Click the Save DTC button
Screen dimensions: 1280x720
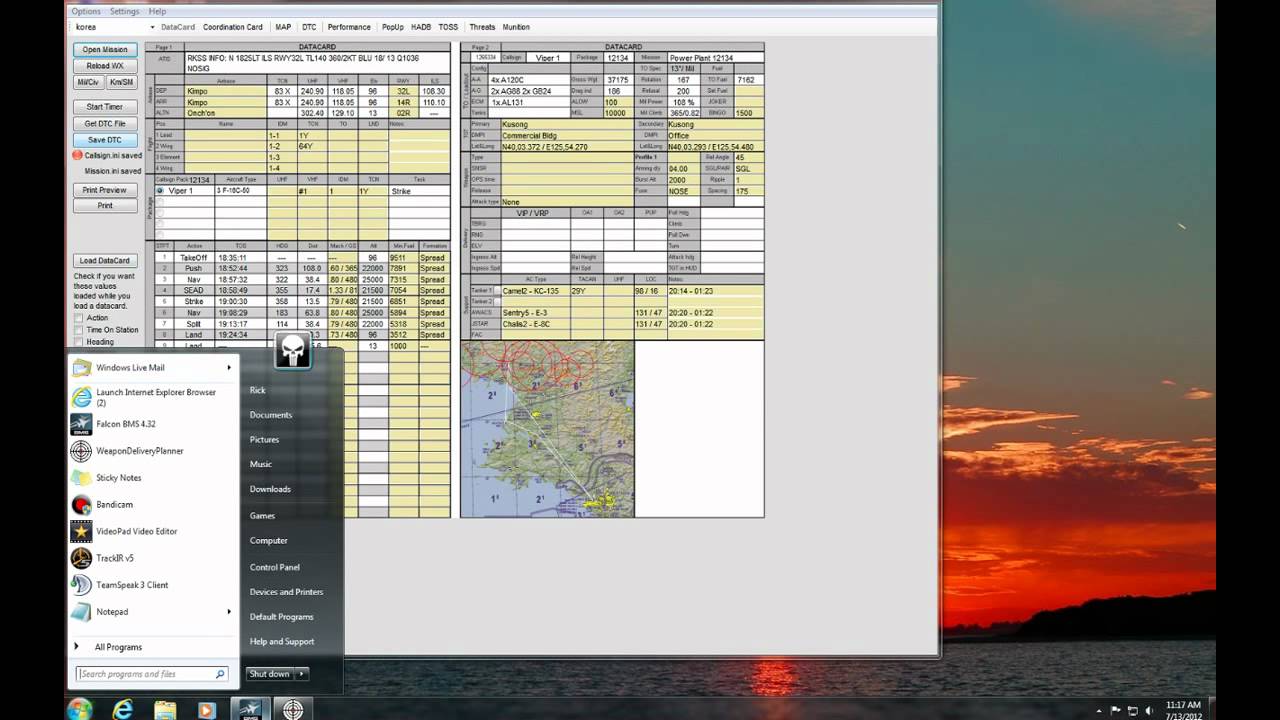pos(105,140)
